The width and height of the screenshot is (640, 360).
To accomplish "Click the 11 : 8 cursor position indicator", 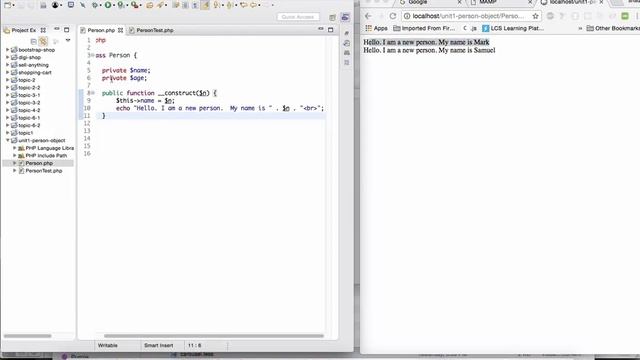I will [195, 345].
